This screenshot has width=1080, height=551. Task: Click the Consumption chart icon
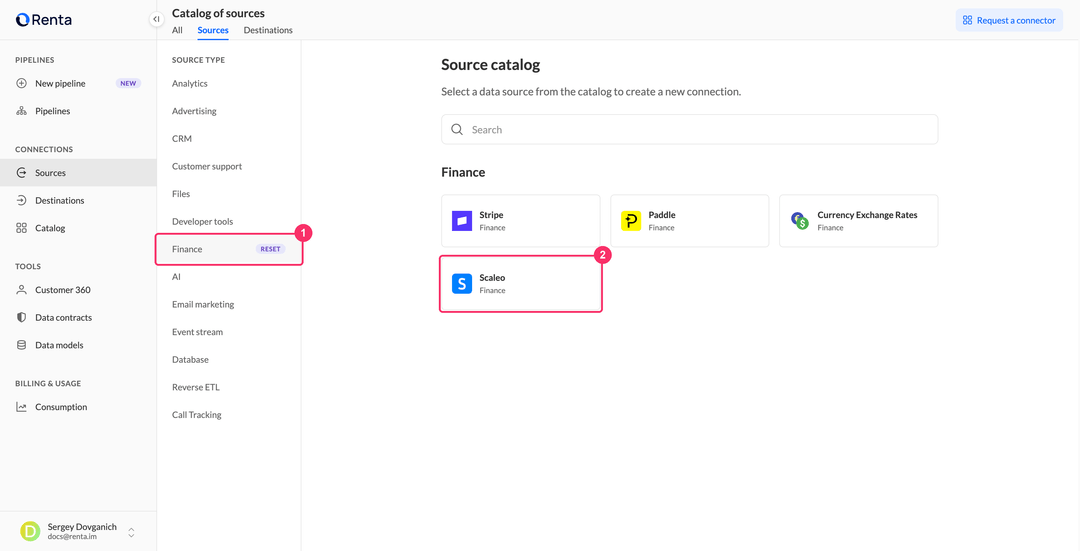pos(21,407)
